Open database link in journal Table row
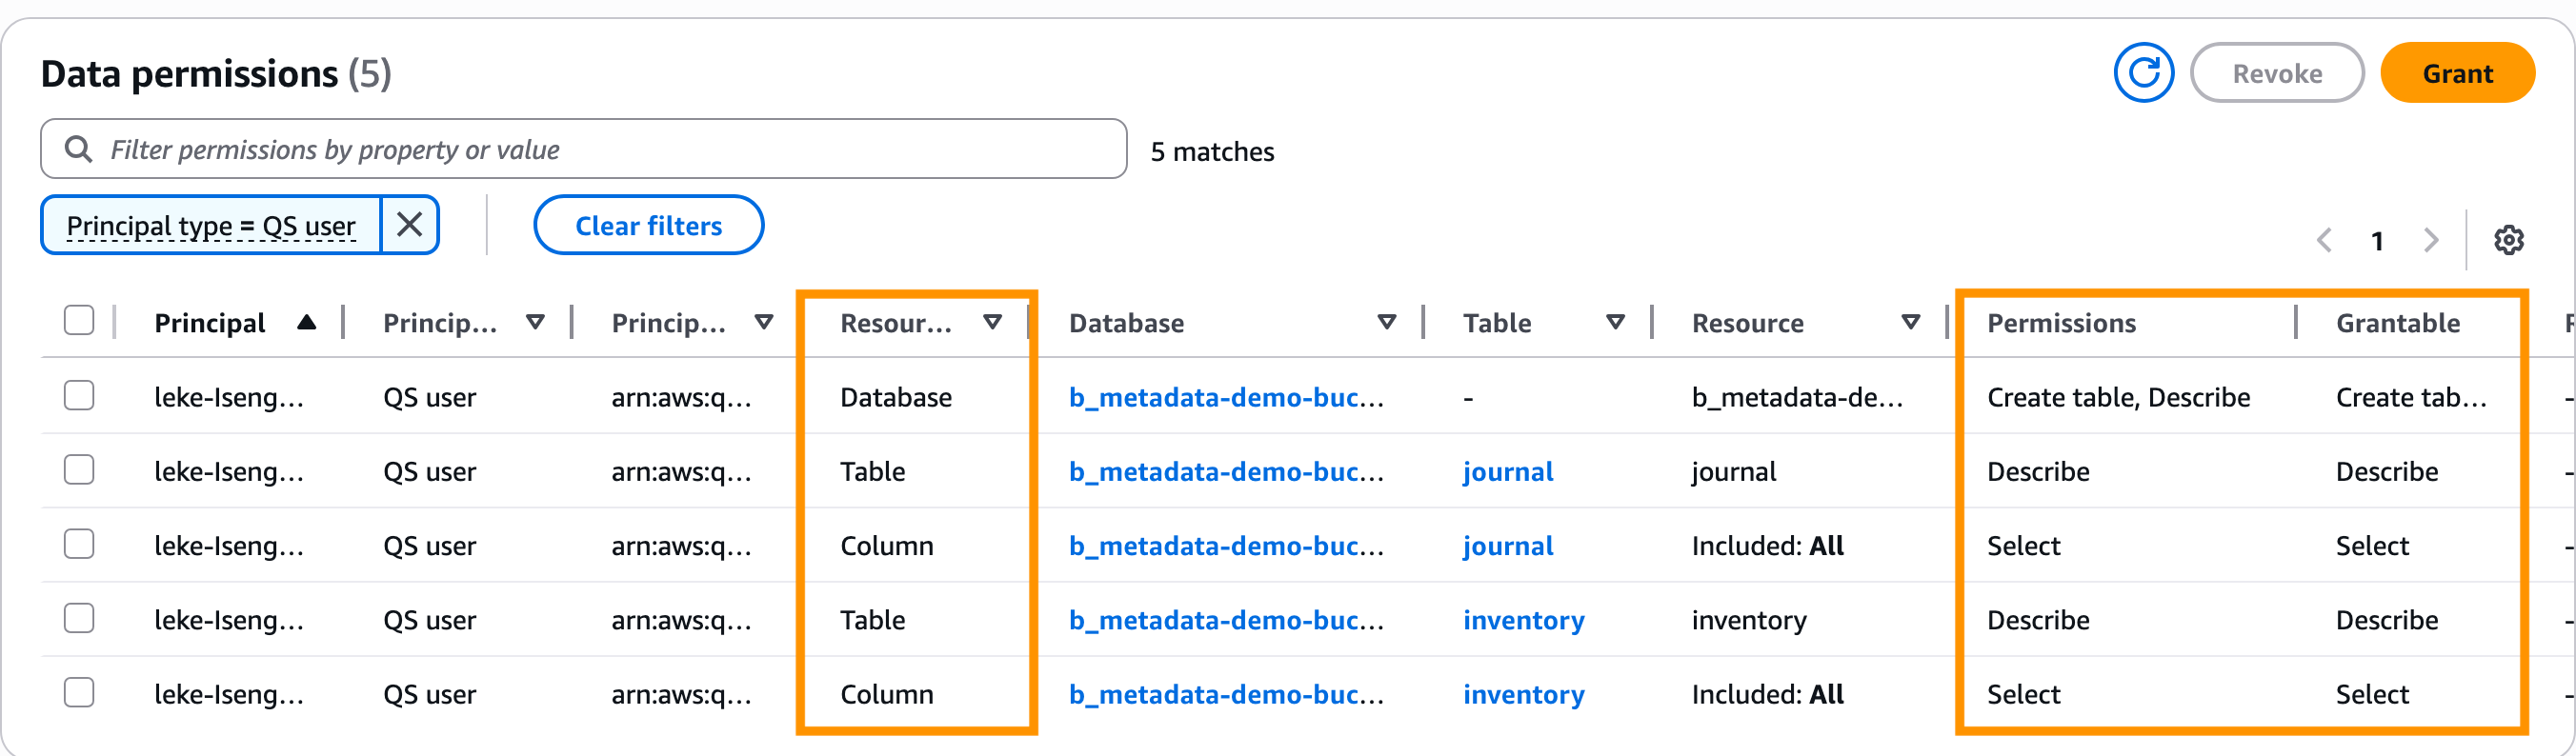The image size is (2576, 756). [x=1226, y=471]
